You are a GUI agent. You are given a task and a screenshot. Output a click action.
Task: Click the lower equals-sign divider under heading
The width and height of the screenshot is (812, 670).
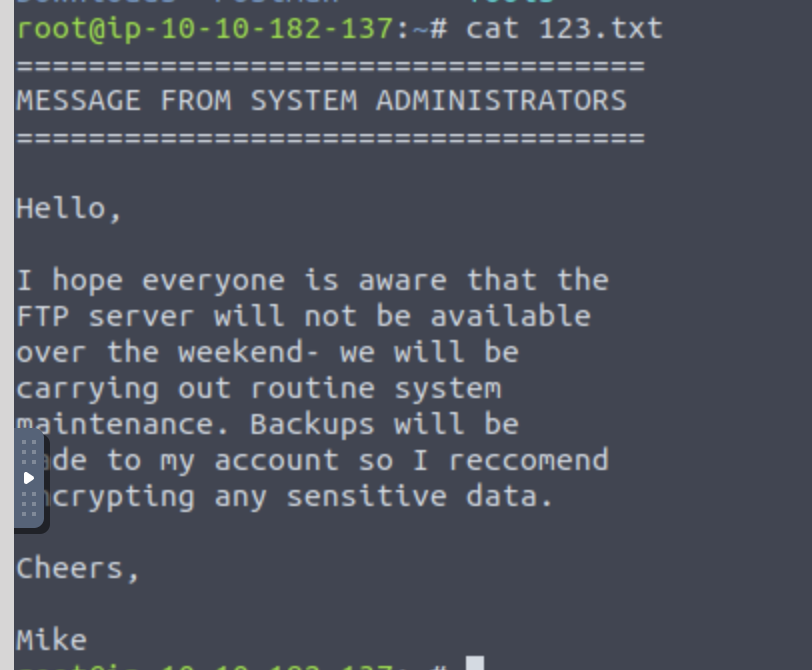[330, 137]
